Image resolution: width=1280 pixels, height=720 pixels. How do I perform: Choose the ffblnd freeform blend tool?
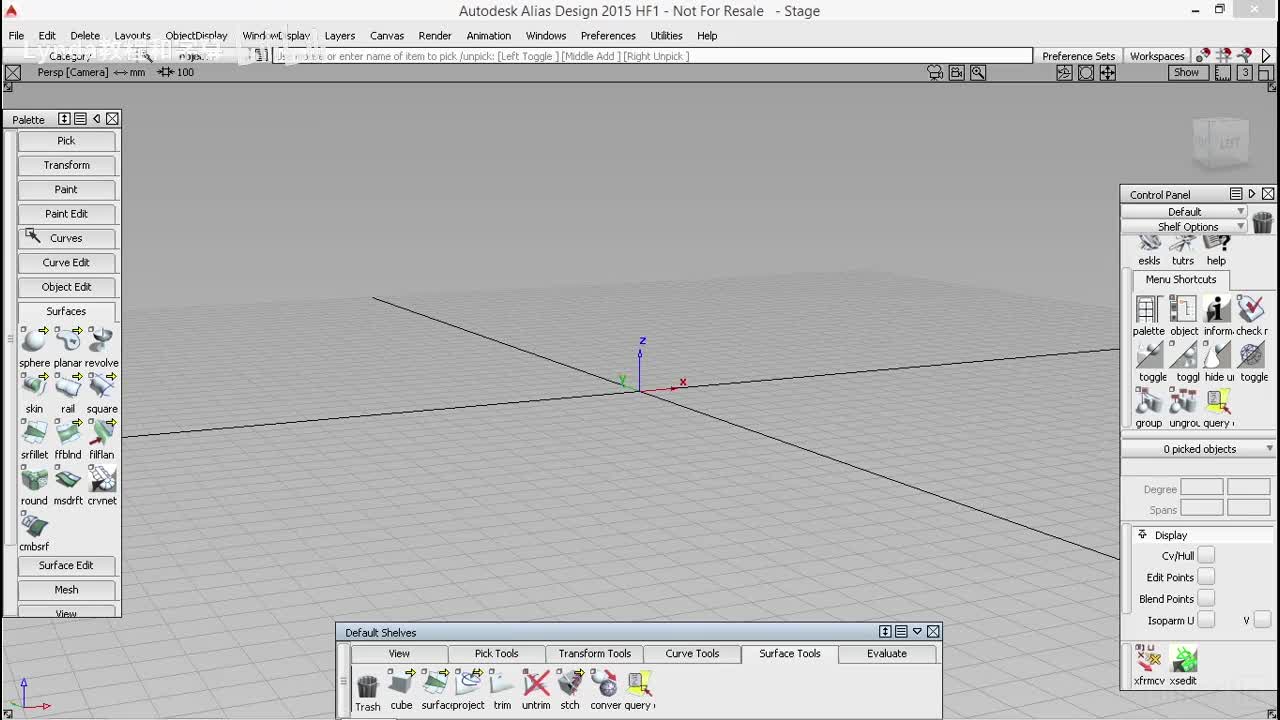pos(68,433)
